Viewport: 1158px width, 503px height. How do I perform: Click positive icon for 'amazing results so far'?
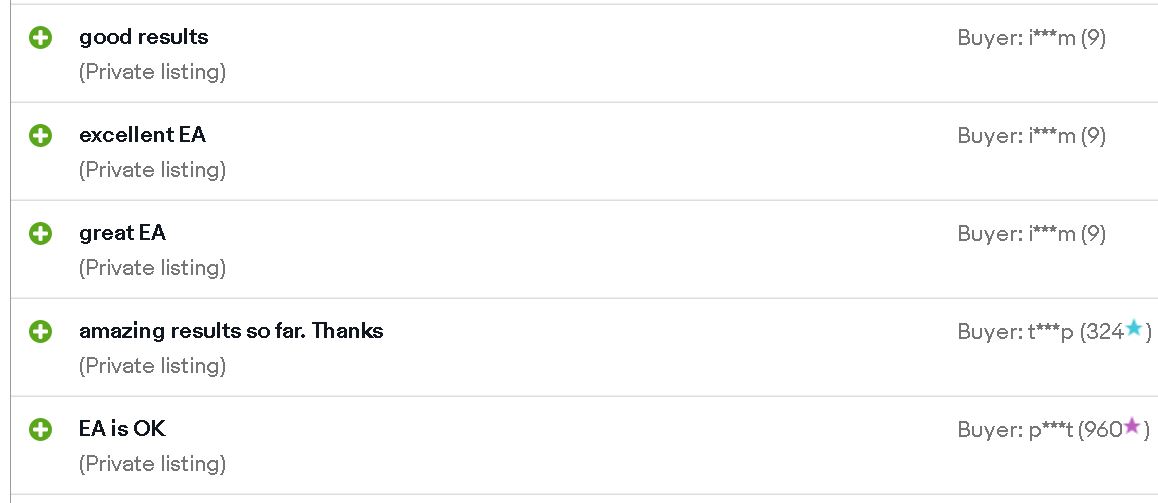click(x=41, y=332)
